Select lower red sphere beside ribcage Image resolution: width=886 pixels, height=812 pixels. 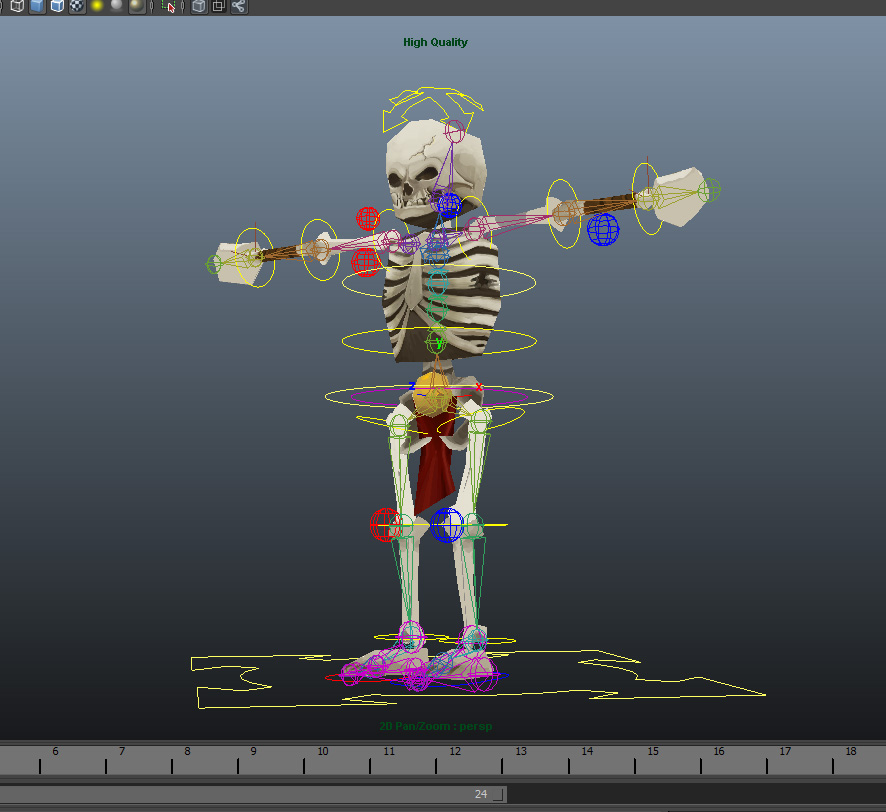pyautogui.click(x=366, y=262)
